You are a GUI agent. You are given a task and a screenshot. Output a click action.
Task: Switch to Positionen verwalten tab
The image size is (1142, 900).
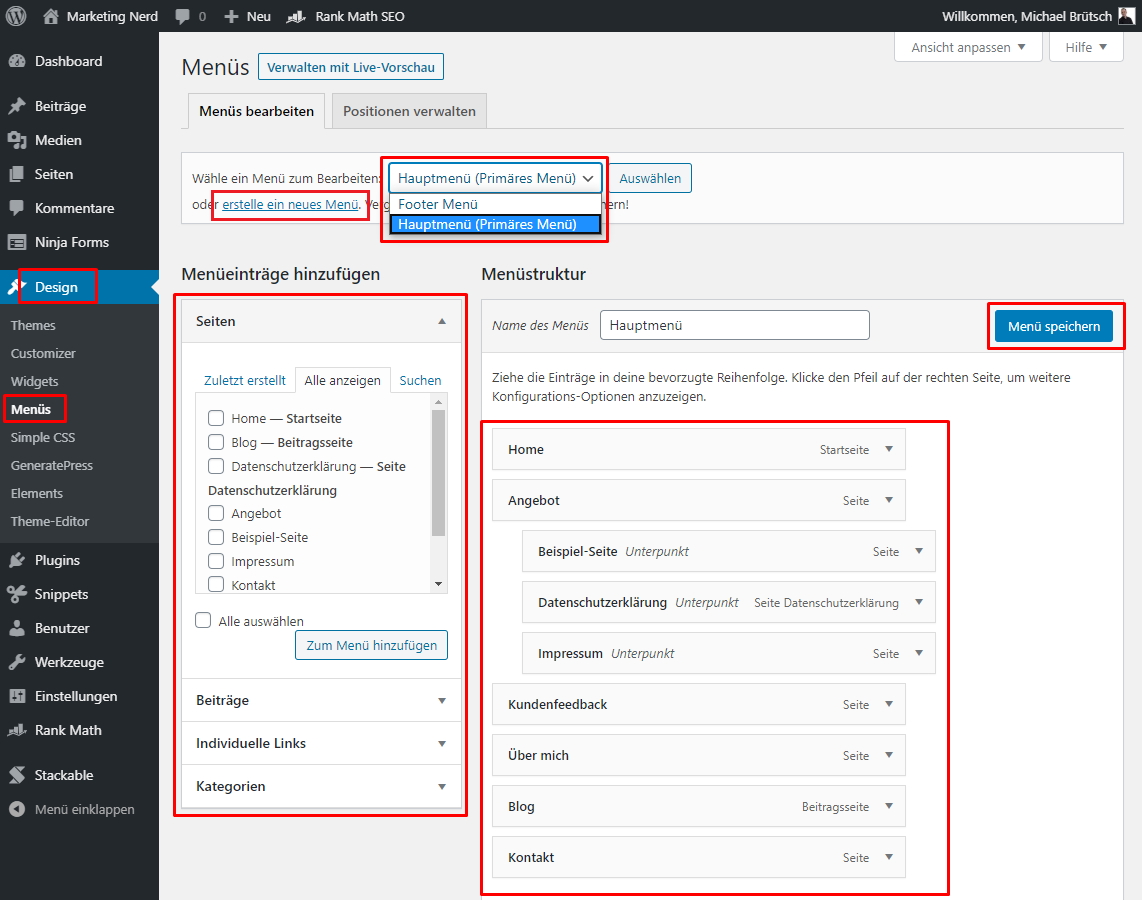click(x=409, y=111)
